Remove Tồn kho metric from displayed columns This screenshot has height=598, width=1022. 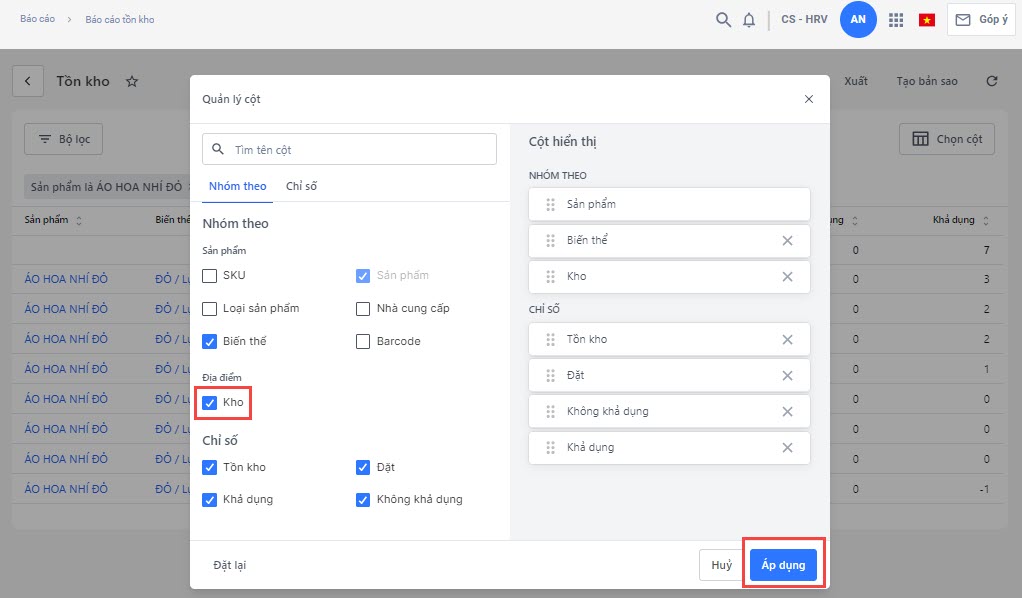(787, 339)
